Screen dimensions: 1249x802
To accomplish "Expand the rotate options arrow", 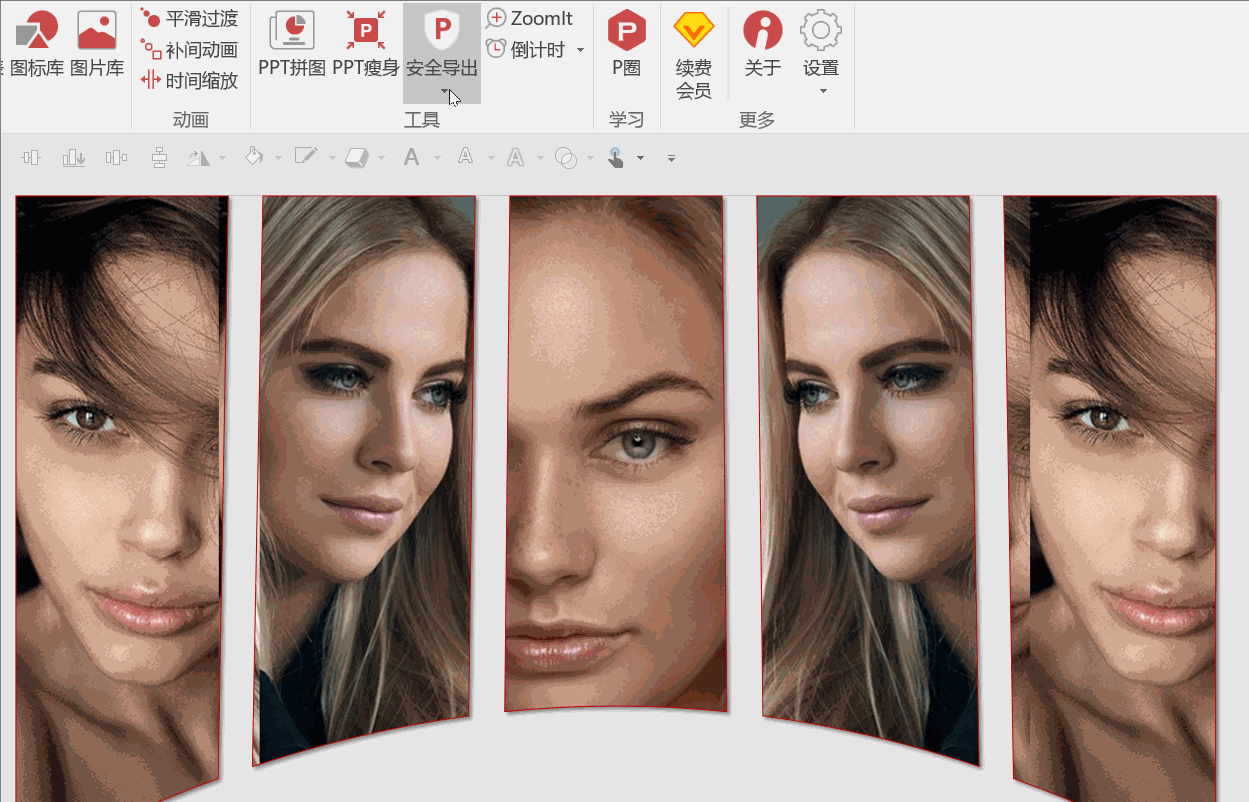I will 222,158.
